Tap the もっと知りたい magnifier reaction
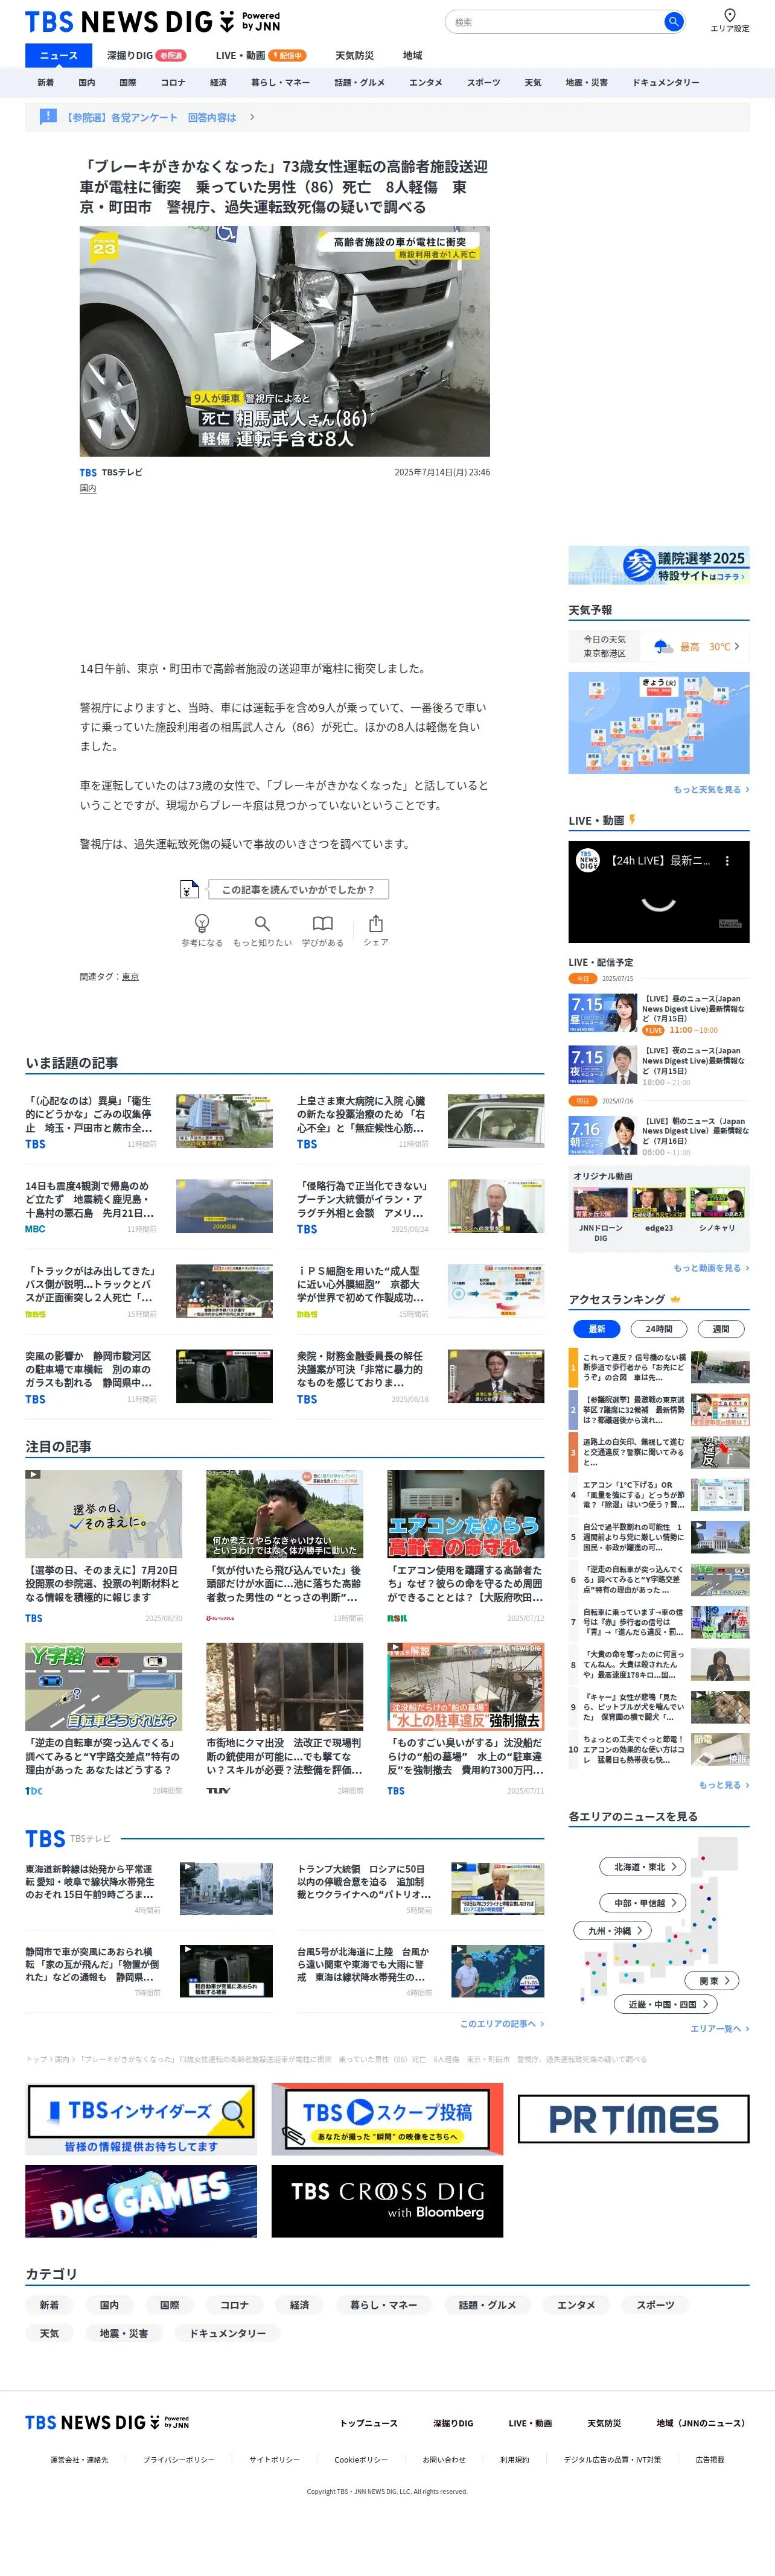This screenshot has height=2576, width=775. coord(262,929)
